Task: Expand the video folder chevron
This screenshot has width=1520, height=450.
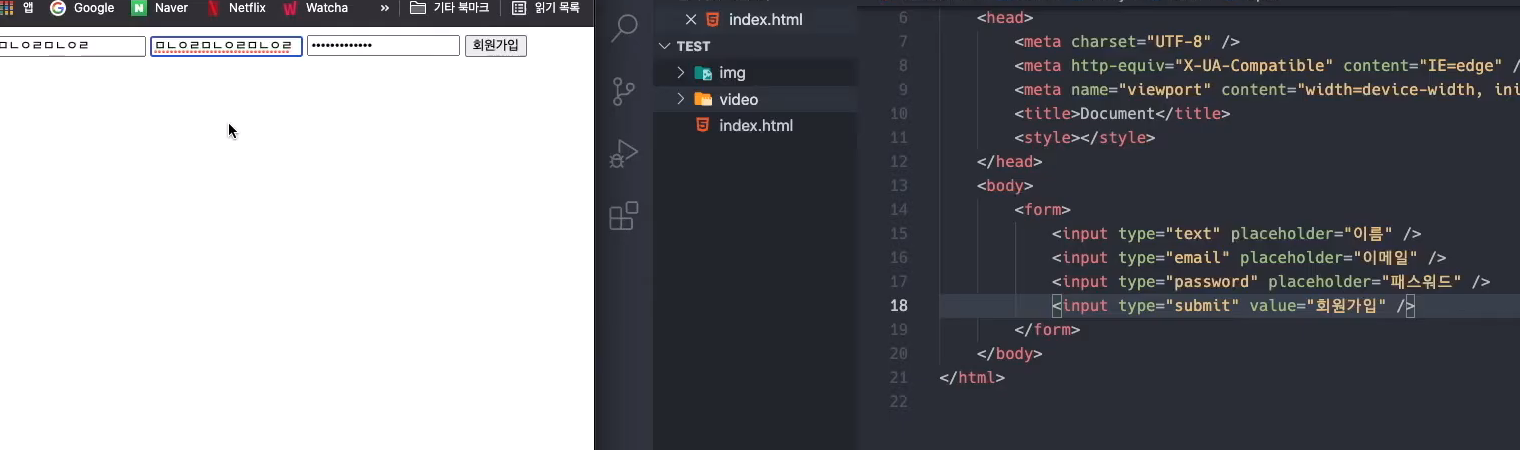Action: tap(680, 99)
